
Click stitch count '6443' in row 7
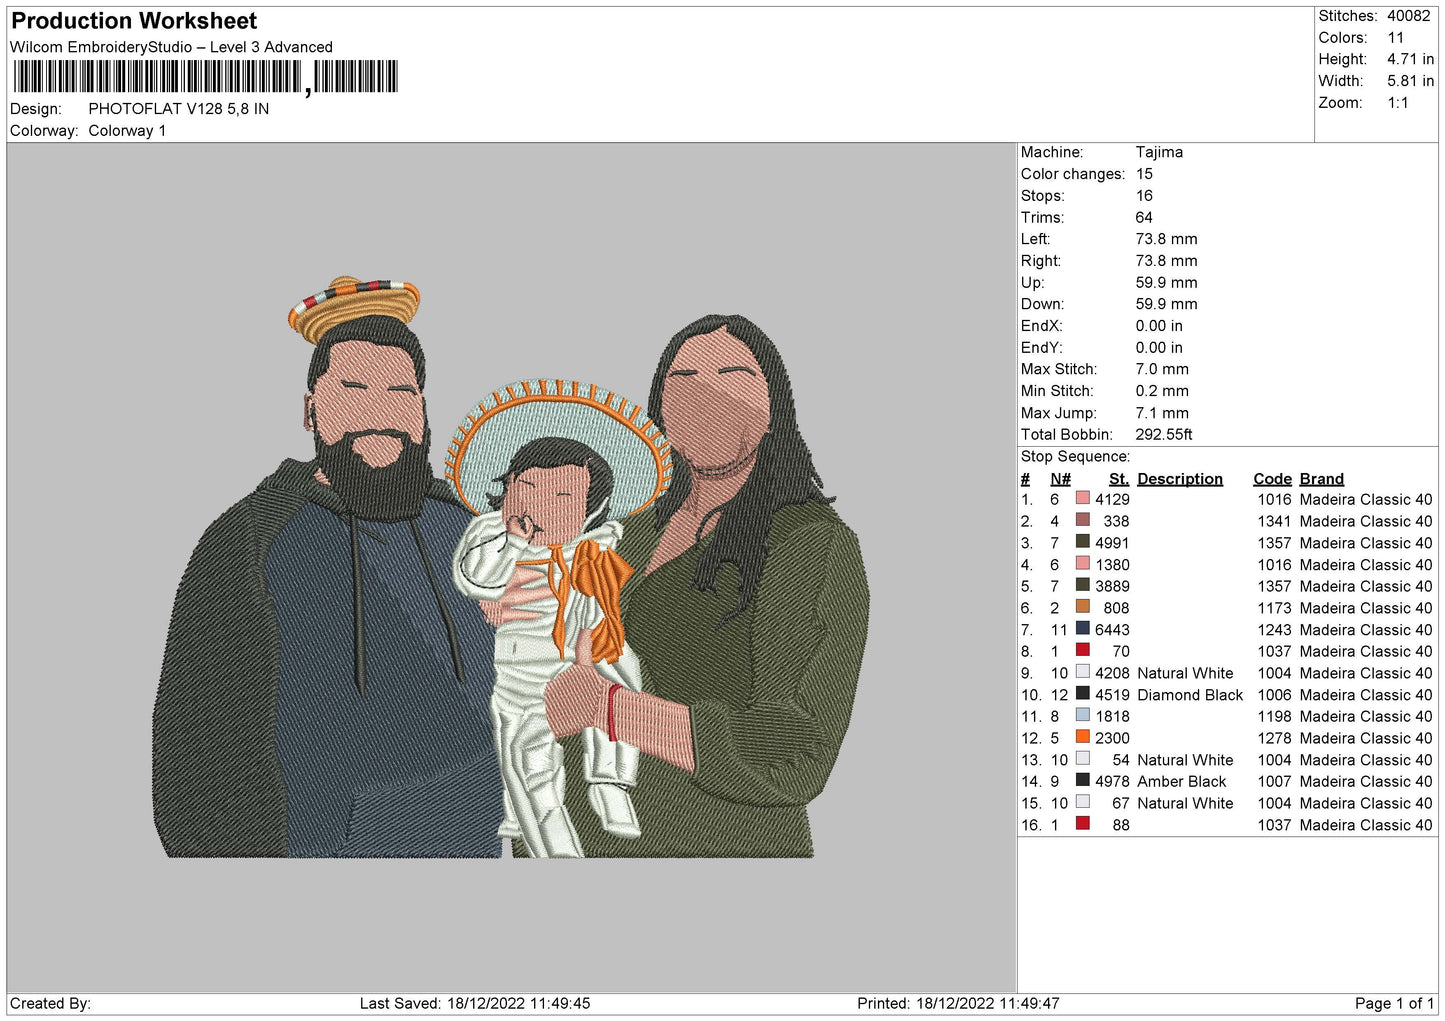point(1112,630)
